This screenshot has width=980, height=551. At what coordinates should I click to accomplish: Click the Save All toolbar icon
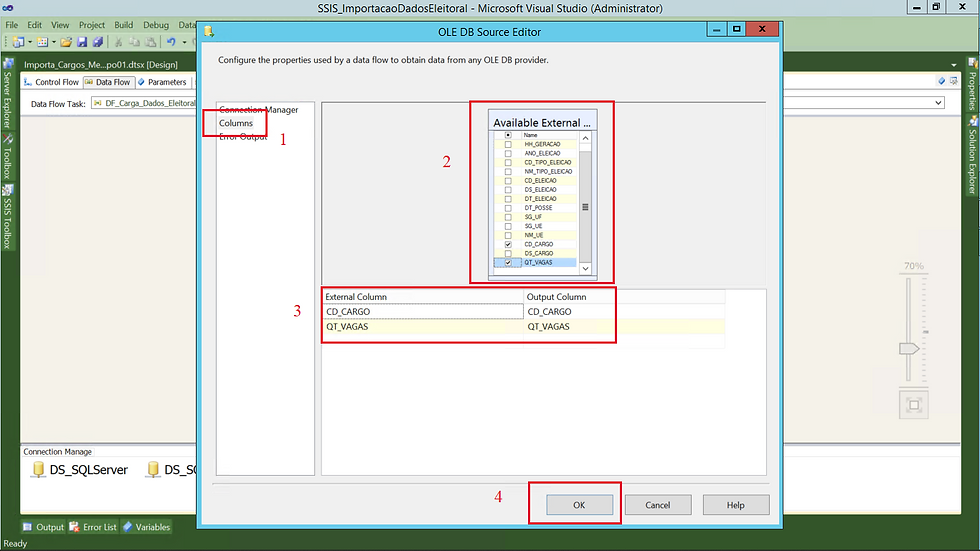(98, 42)
